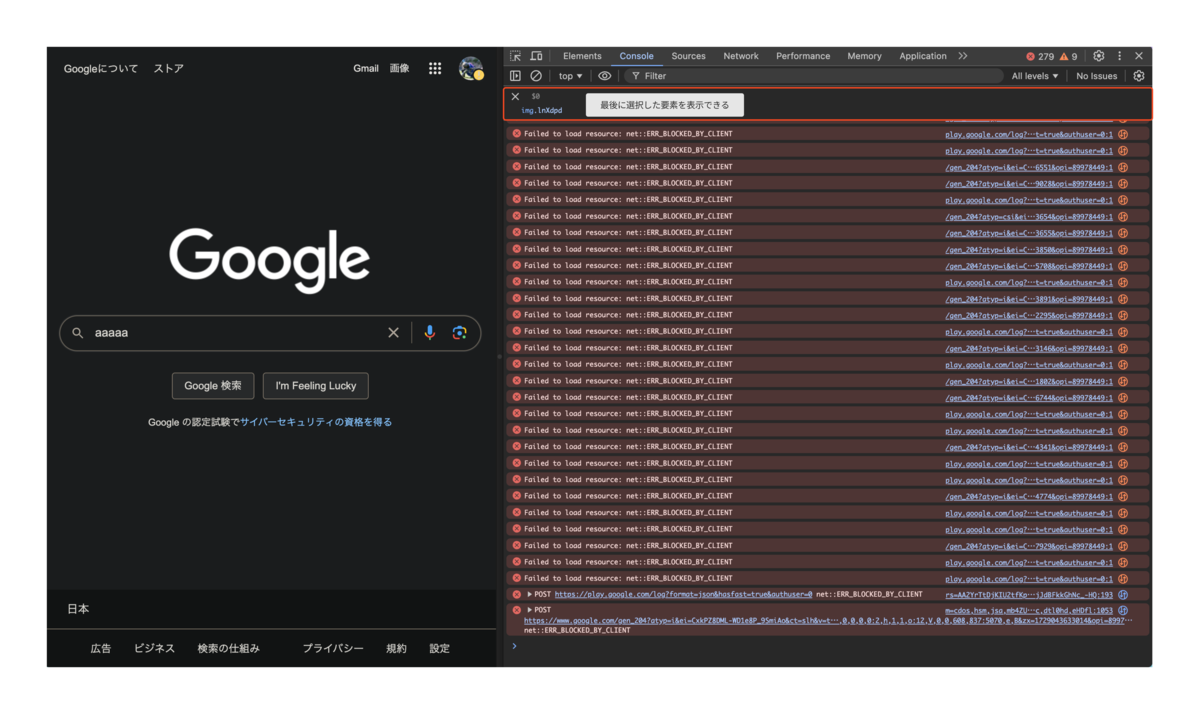Open the Performance tab
The height and width of the screenshot is (714, 1200).
[x=803, y=56]
